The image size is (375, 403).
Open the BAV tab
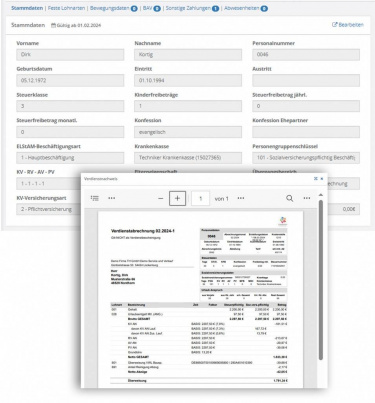click(152, 8)
